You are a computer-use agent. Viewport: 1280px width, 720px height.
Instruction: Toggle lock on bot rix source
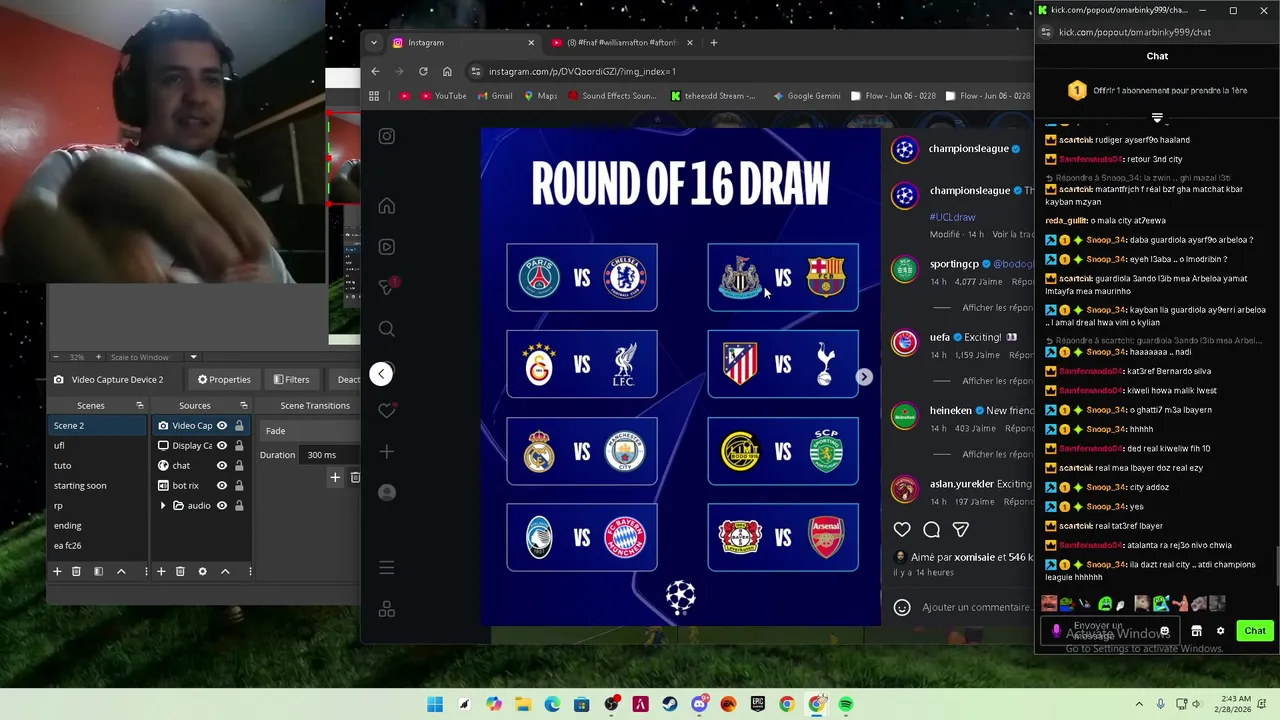(x=239, y=486)
